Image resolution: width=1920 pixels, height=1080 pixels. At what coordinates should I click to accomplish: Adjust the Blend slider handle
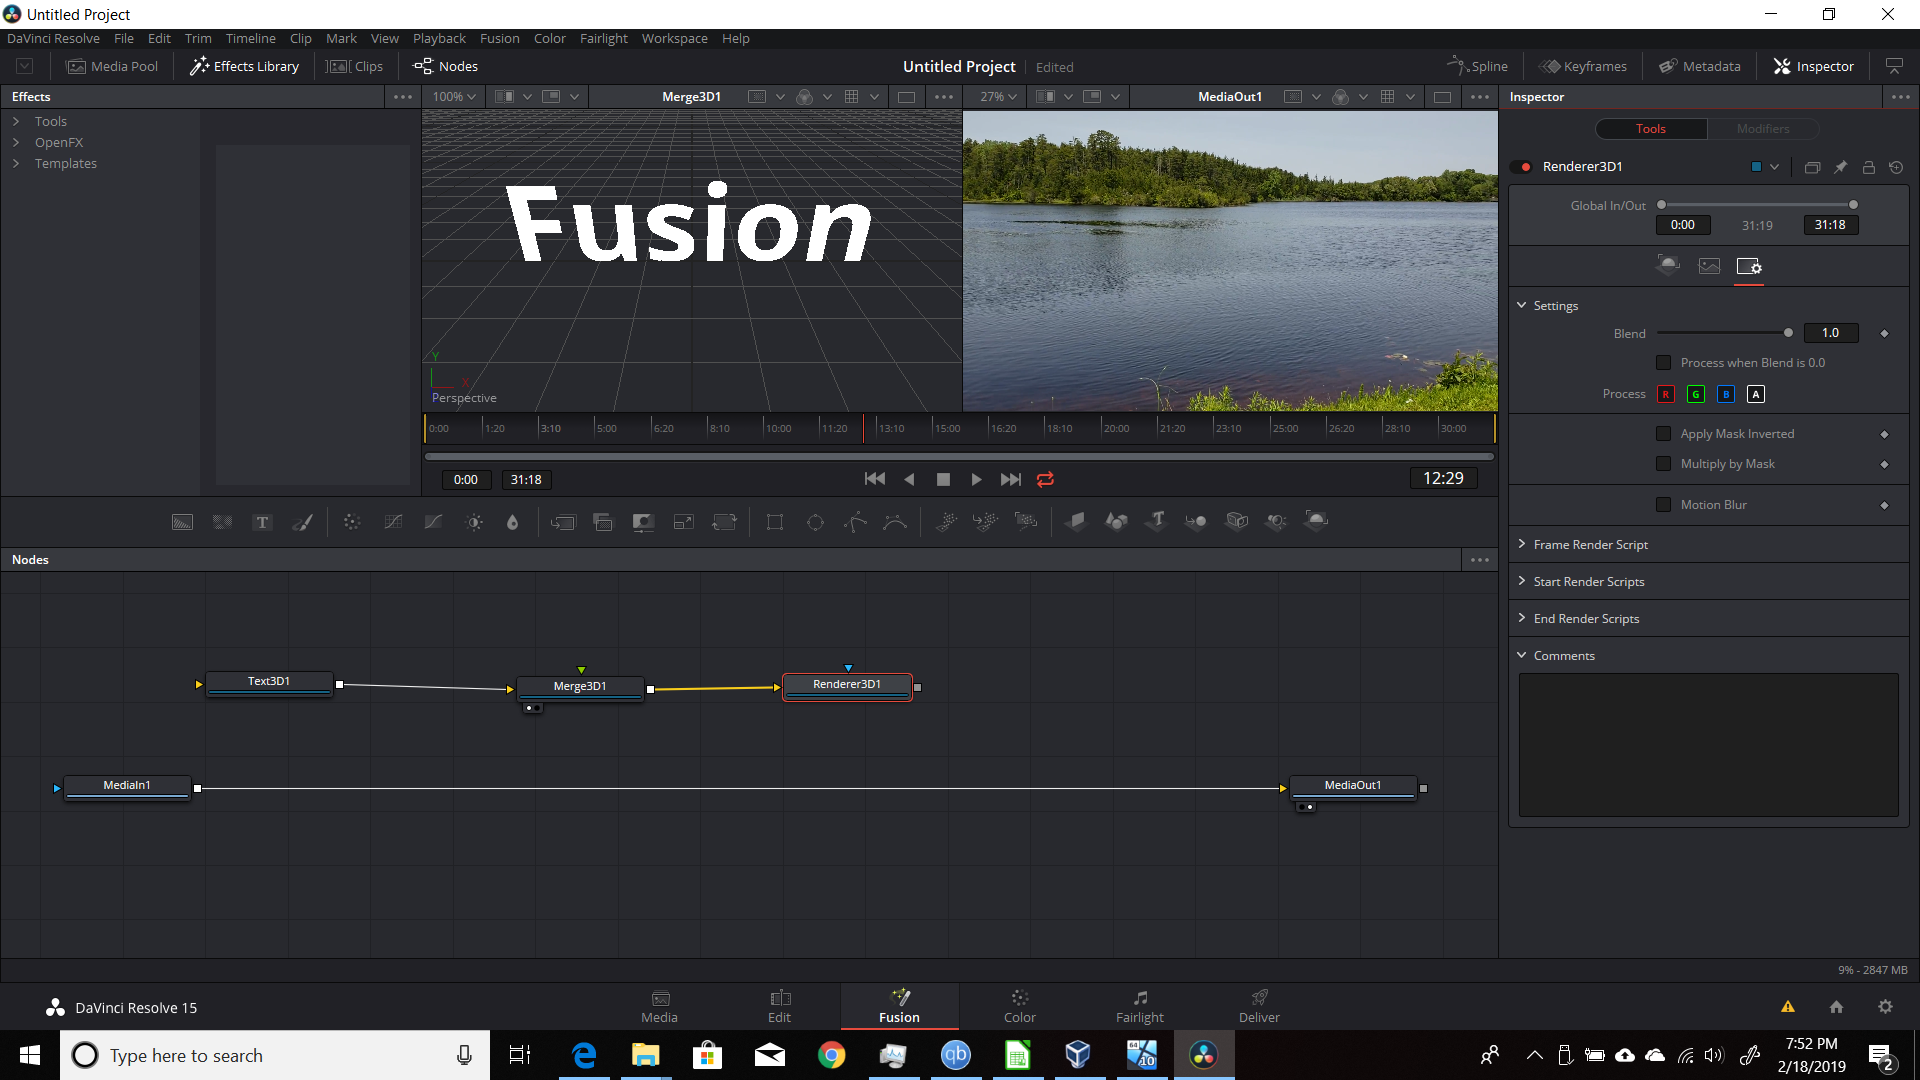click(1788, 333)
